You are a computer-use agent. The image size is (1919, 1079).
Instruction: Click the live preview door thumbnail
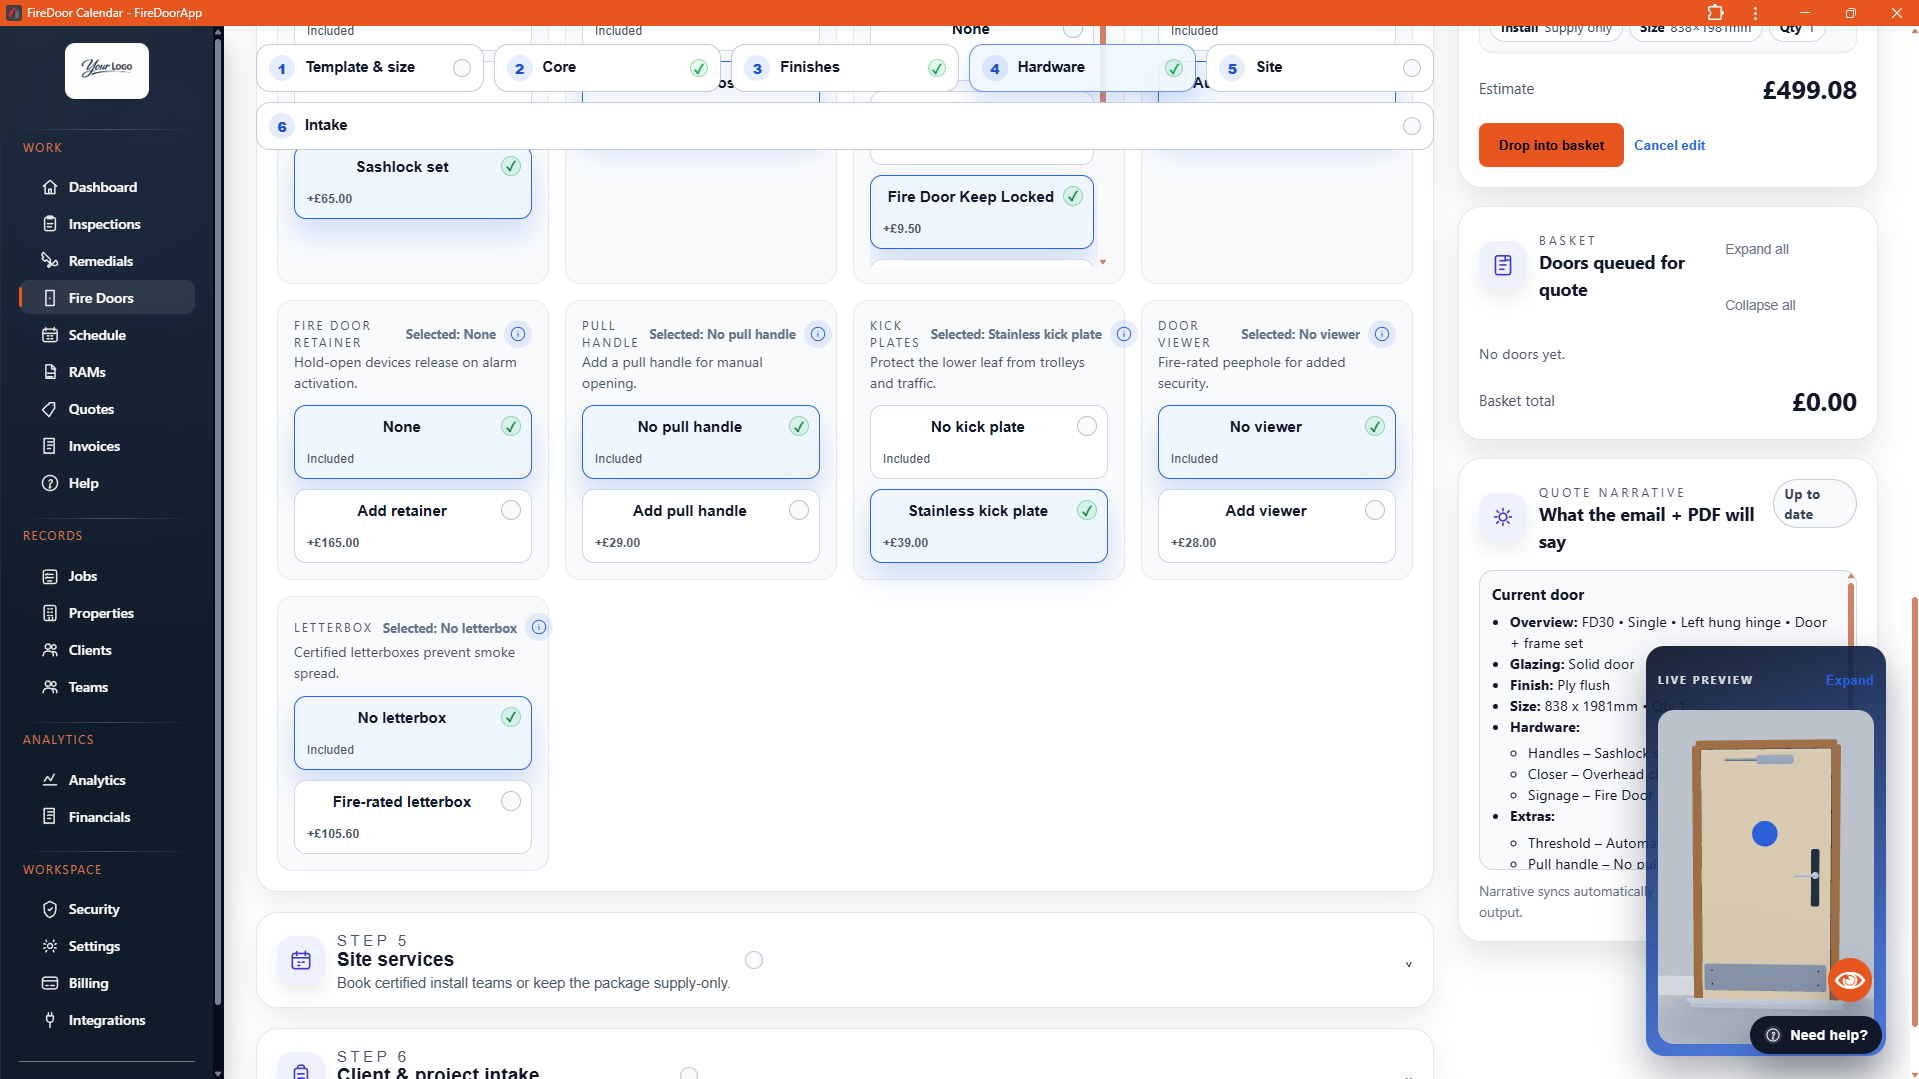[1765, 870]
